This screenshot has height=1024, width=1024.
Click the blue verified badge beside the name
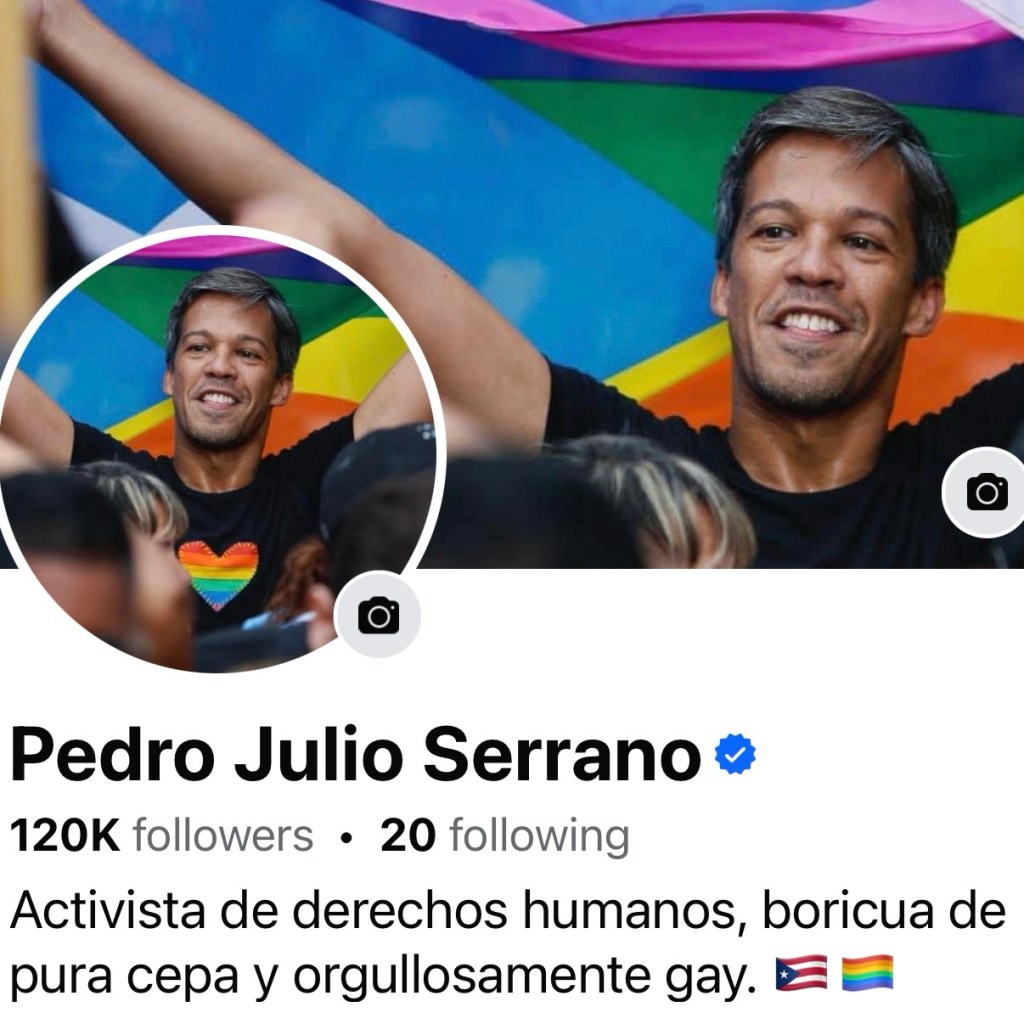coord(735,754)
